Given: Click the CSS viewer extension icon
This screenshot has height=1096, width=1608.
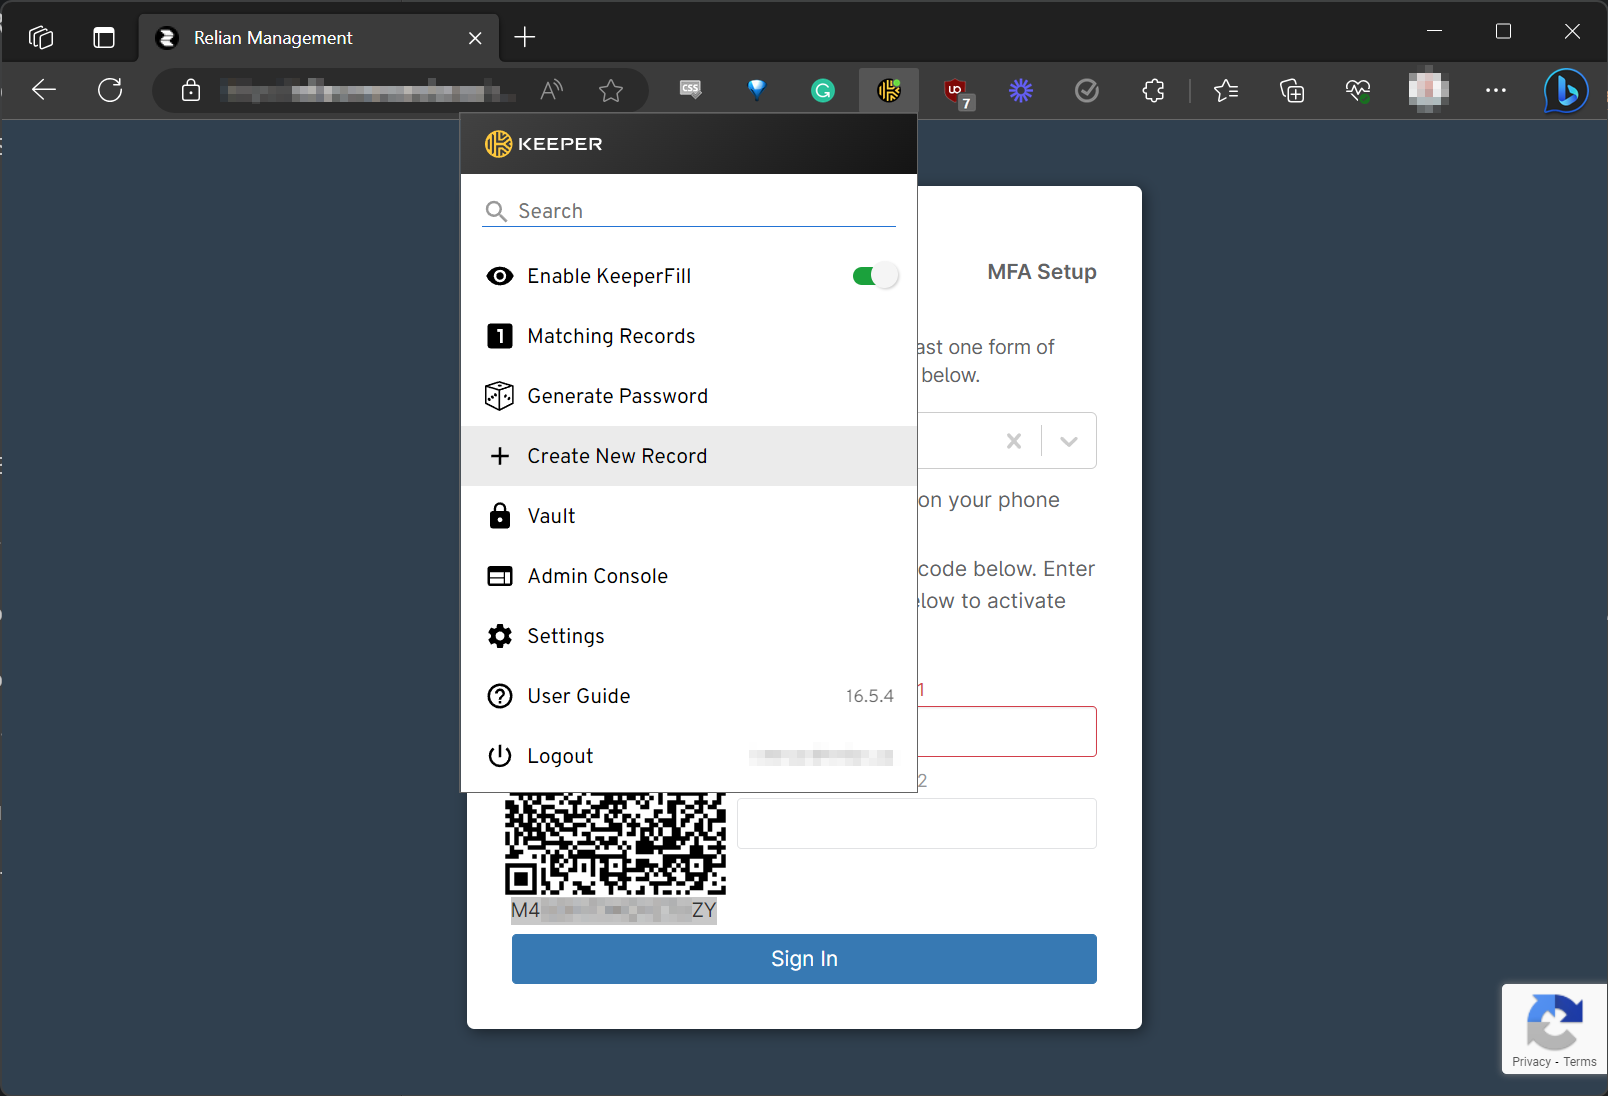Looking at the screenshot, I should (x=690, y=90).
